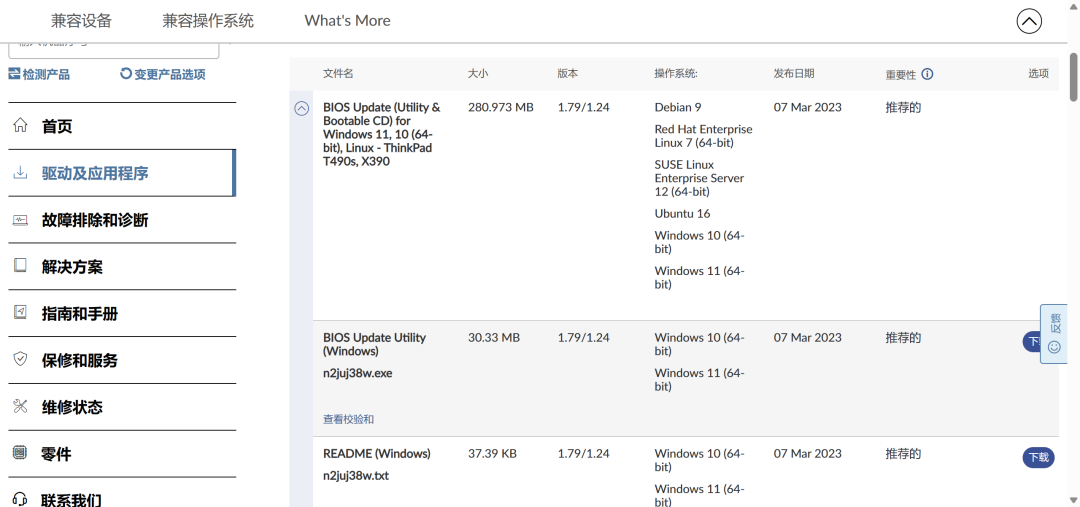Image resolution: width=1080 pixels, height=507 pixels.
Task: Open 联系我们 in the sidebar
Action: coord(122,493)
